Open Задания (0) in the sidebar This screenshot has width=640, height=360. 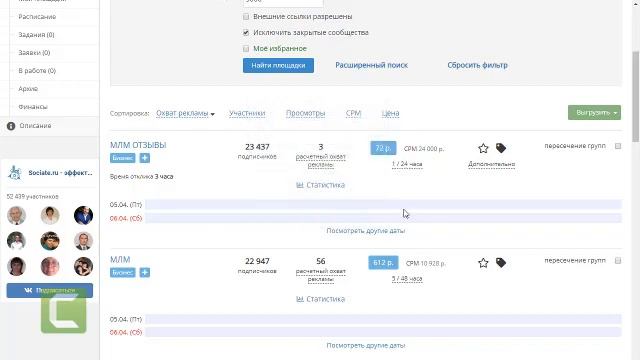[x=36, y=35]
